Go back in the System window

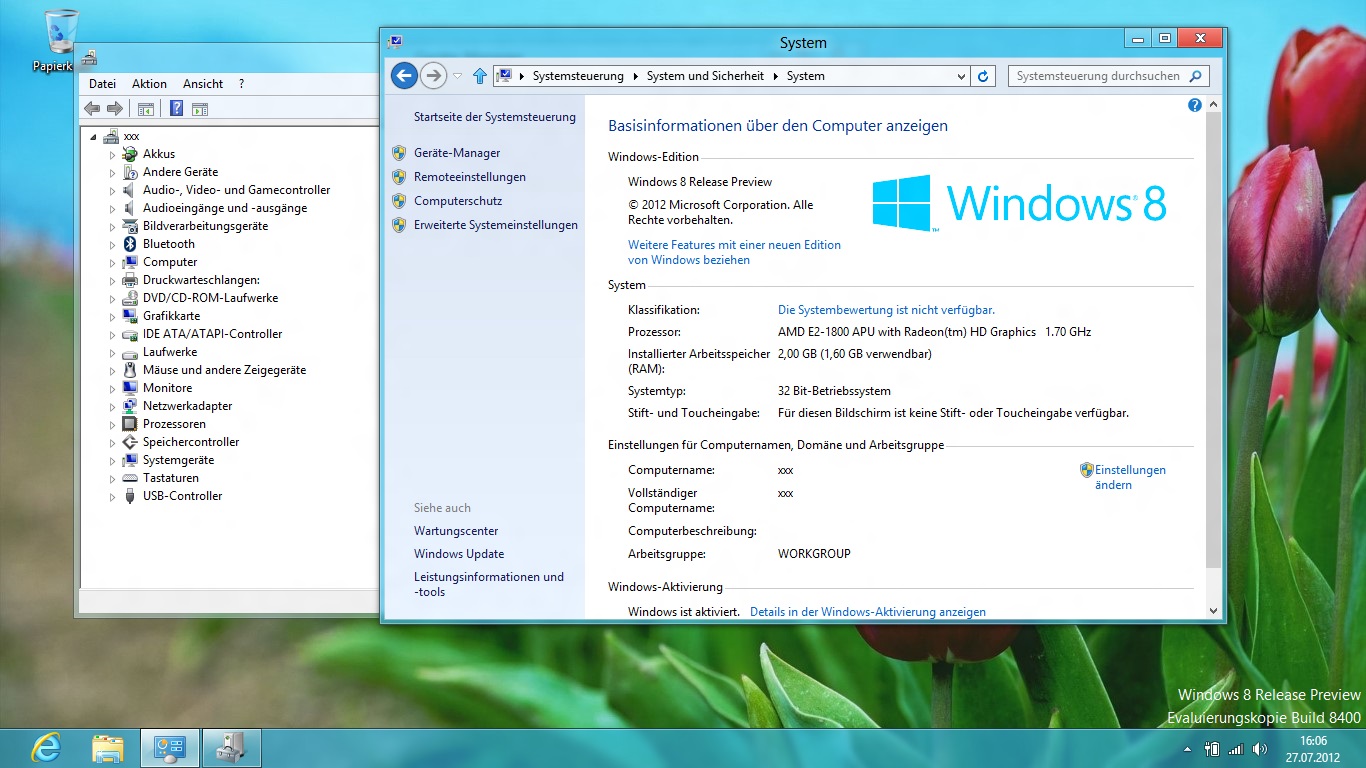404,76
